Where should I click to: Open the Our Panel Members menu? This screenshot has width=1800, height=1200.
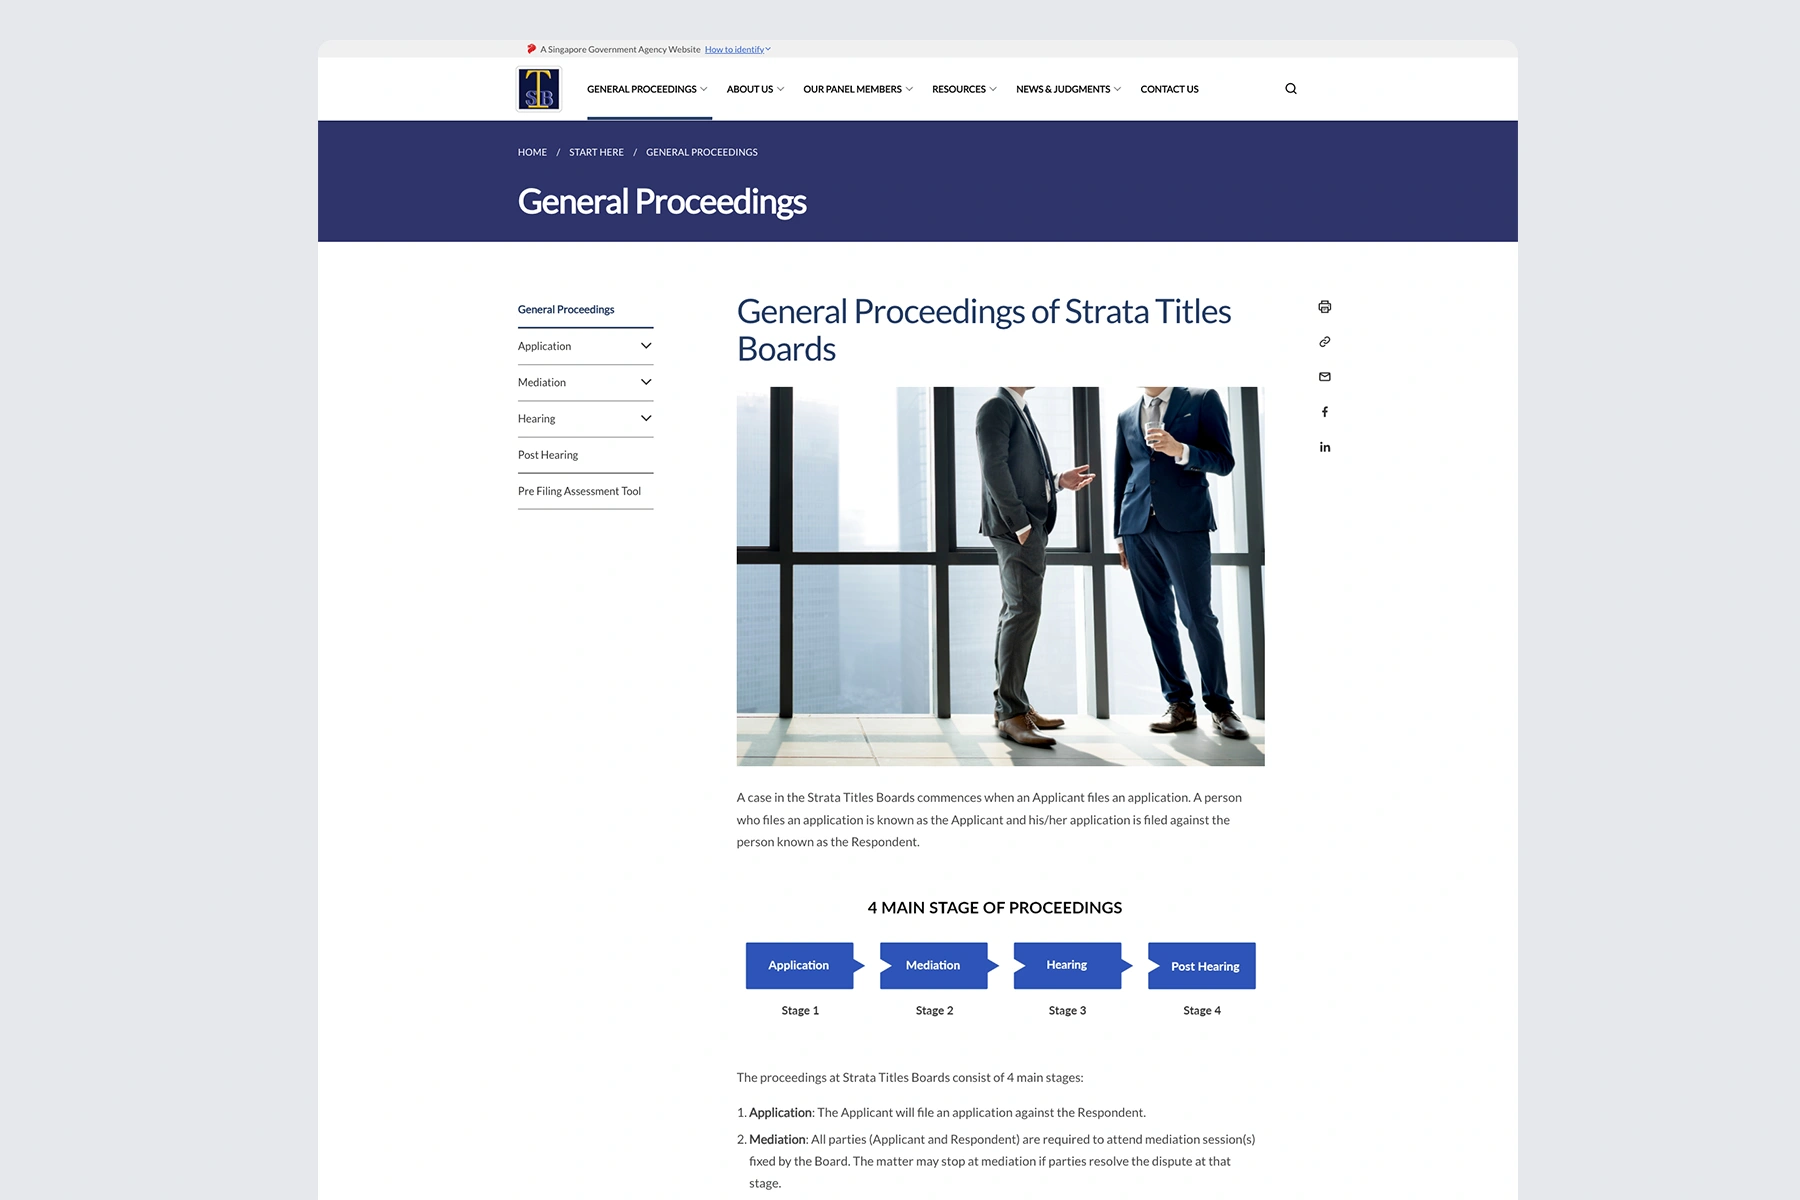point(857,89)
